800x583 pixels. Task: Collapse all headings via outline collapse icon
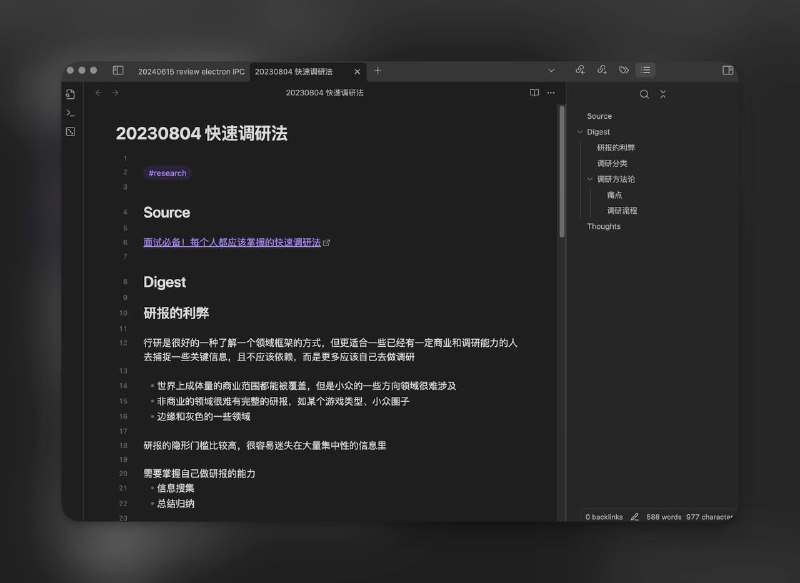(663, 94)
